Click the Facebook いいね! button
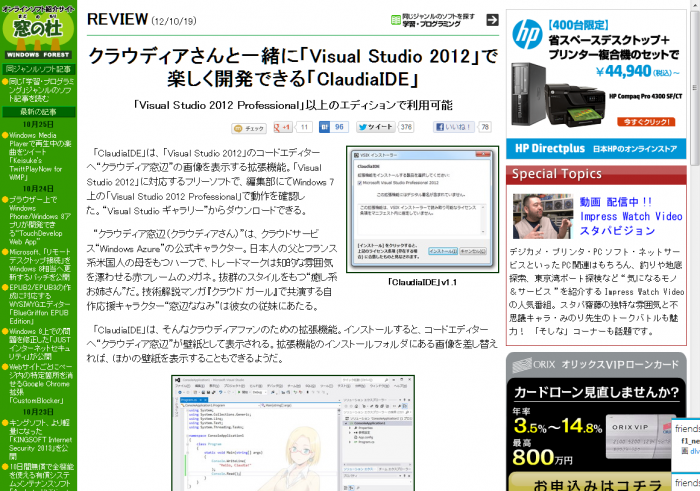The image size is (700, 491). (453, 127)
